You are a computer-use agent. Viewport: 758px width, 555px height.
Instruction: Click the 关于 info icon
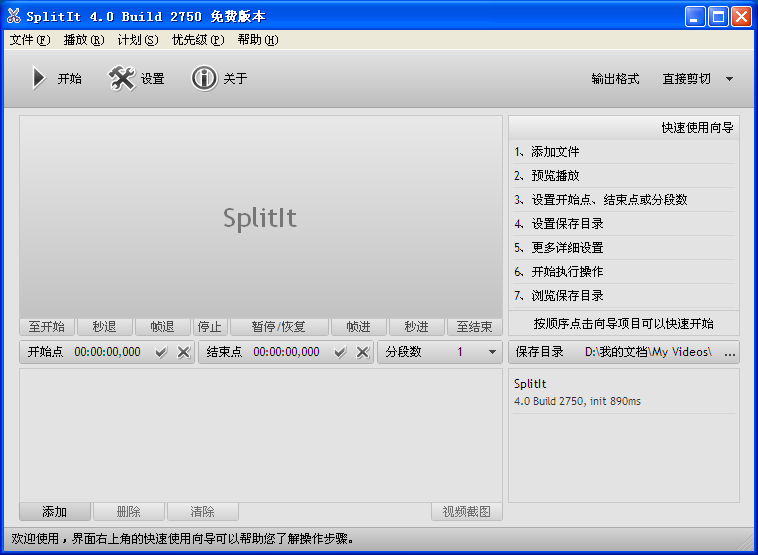[x=204, y=78]
